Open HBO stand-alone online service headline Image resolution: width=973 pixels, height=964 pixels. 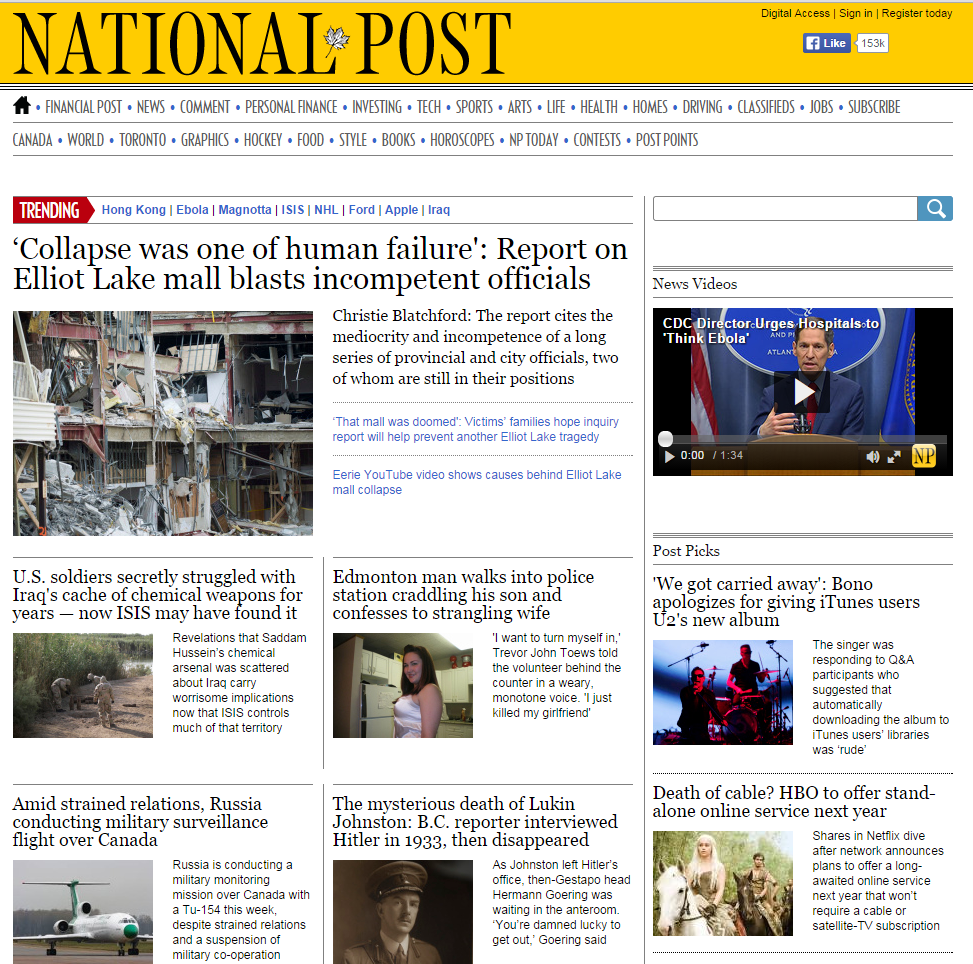pos(794,801)
